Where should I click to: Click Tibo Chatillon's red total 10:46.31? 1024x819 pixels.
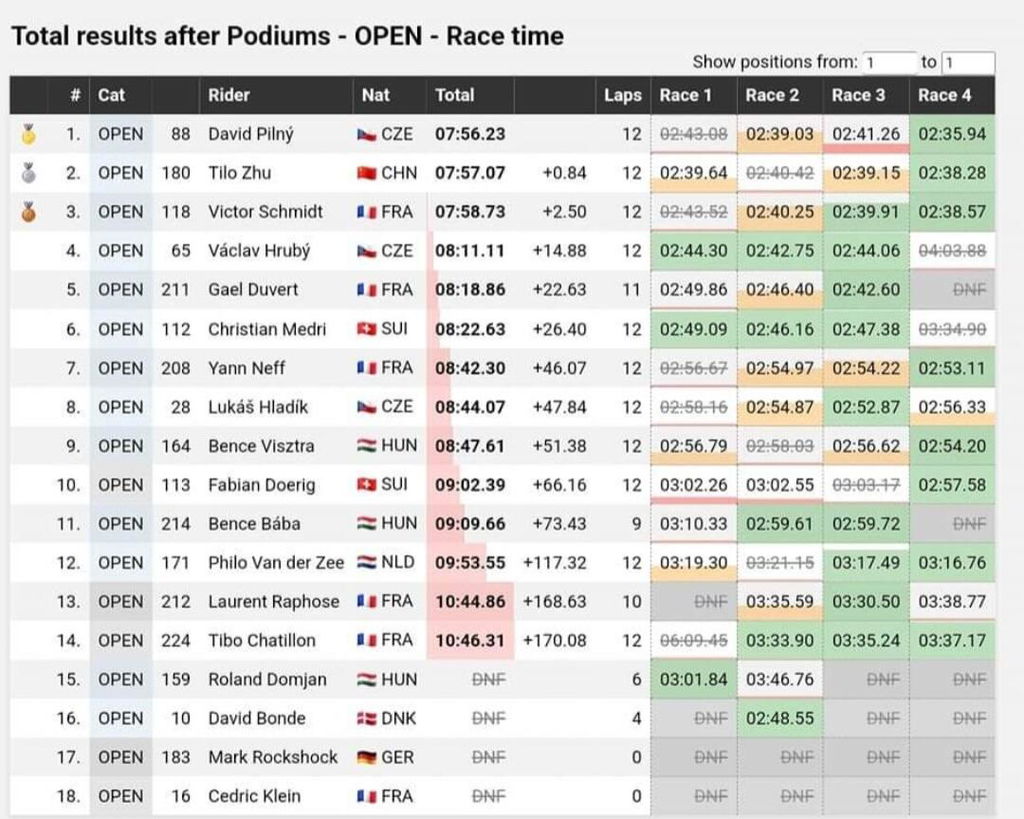tap(470, 641)
